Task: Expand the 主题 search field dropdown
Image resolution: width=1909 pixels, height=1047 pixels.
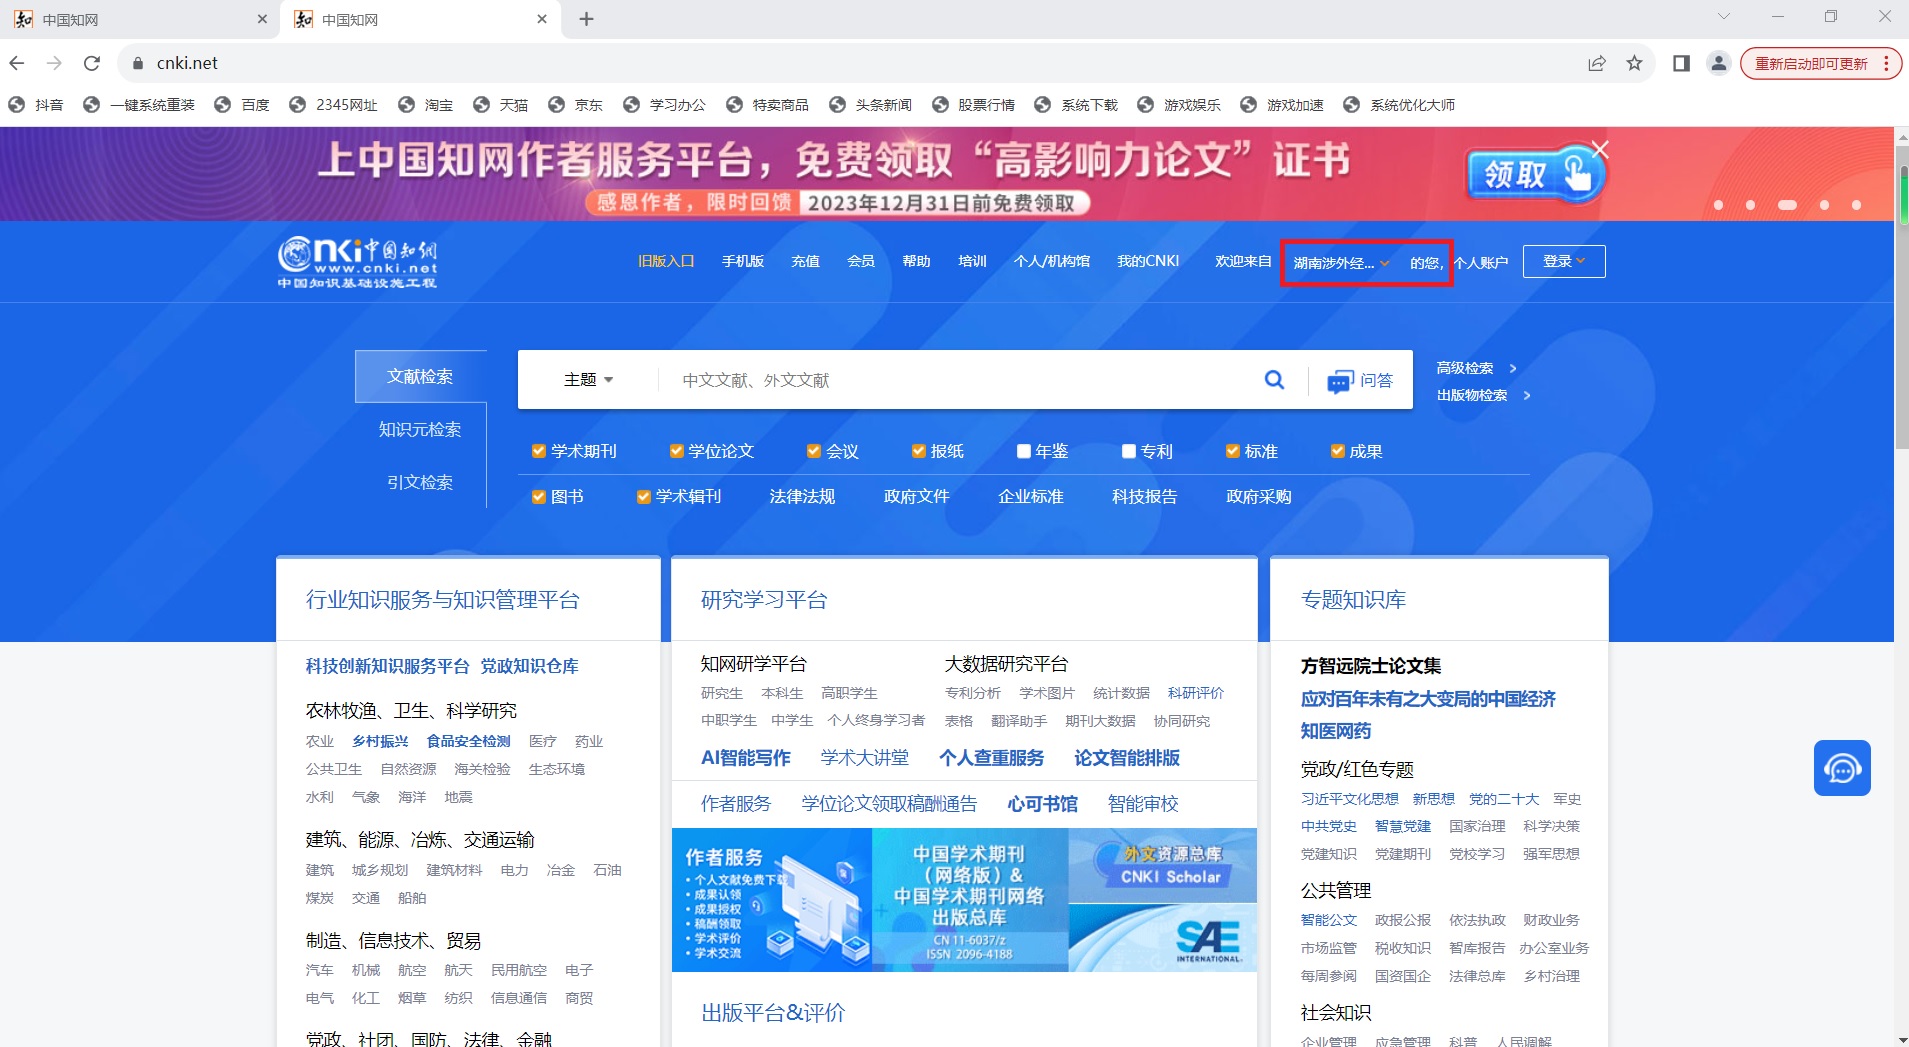Action: point(588,380)
